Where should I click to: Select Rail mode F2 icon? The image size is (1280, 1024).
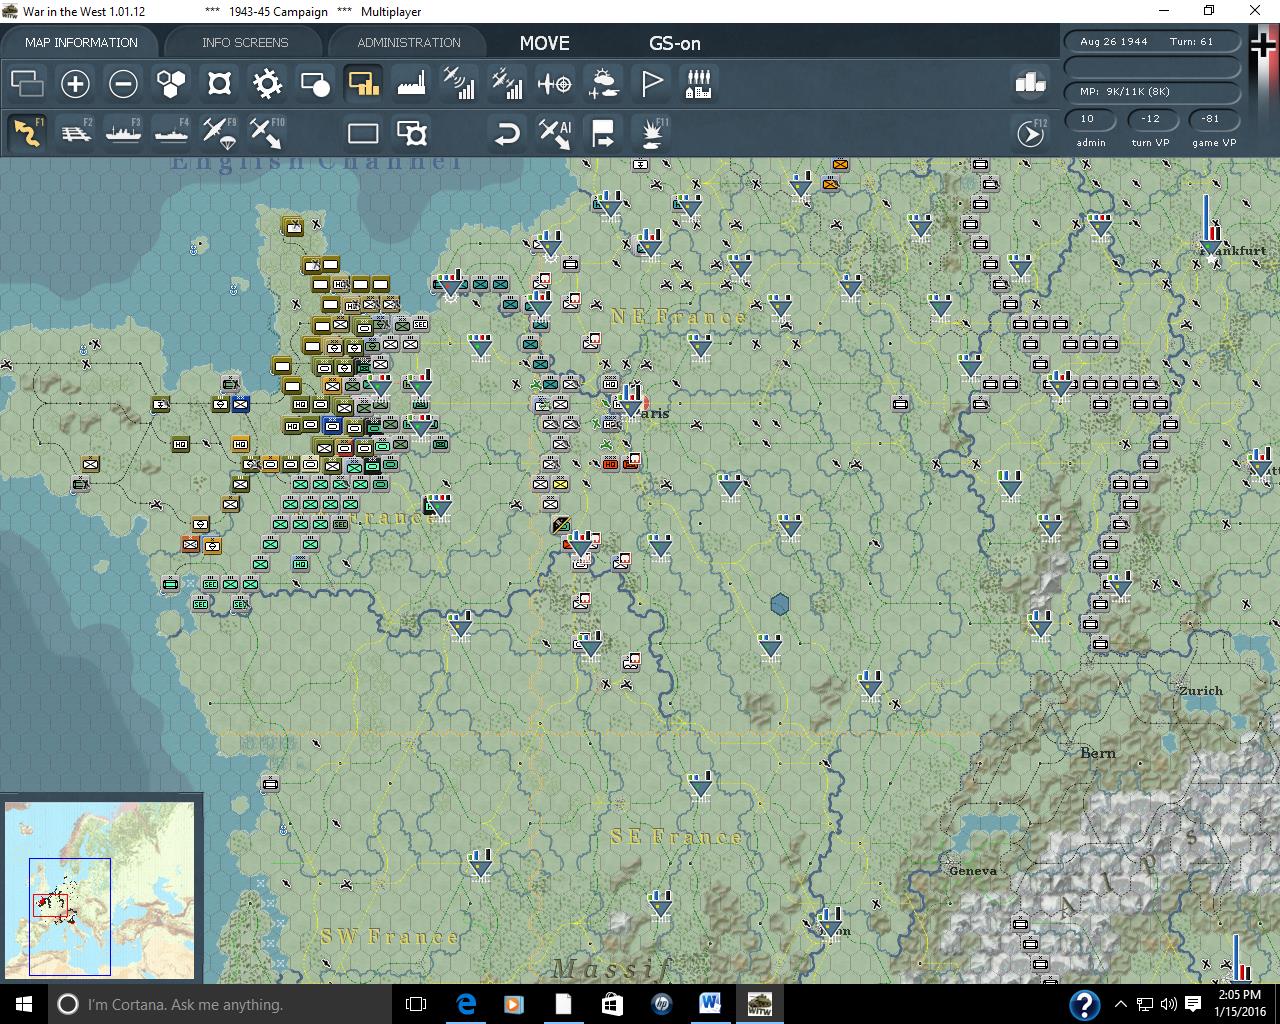[75, 133]
